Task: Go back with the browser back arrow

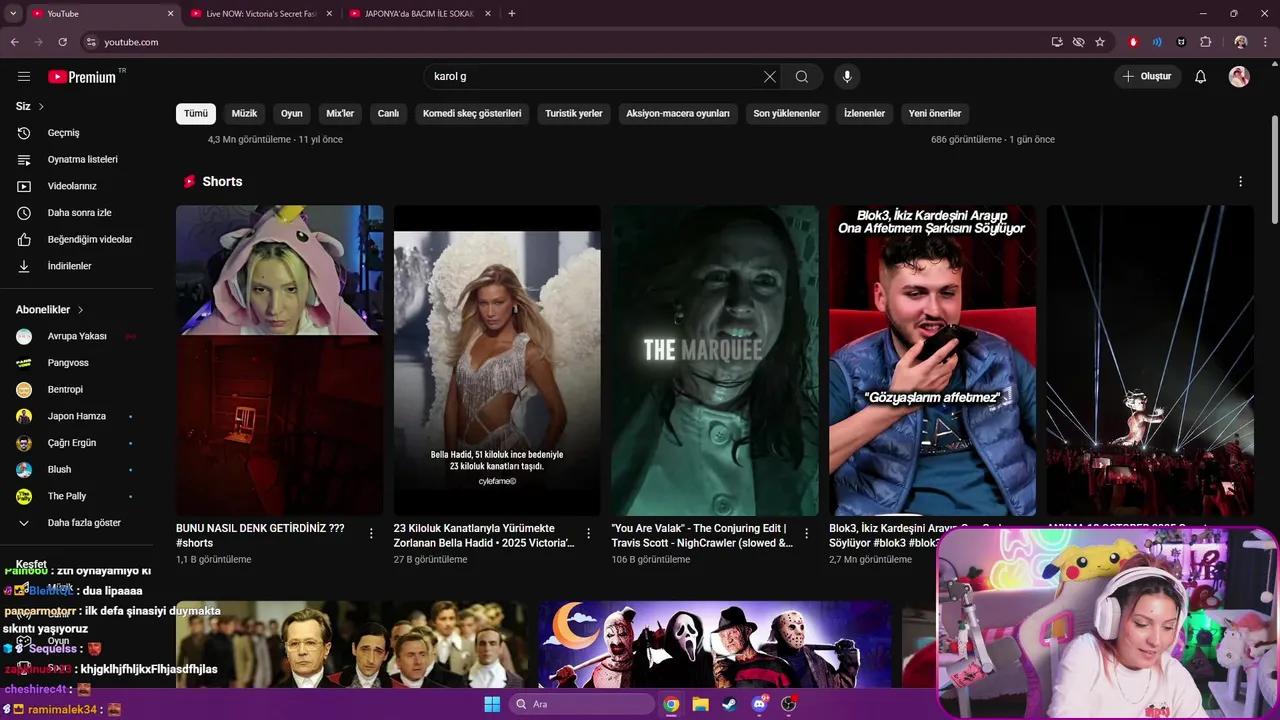Action: (14, 42)
